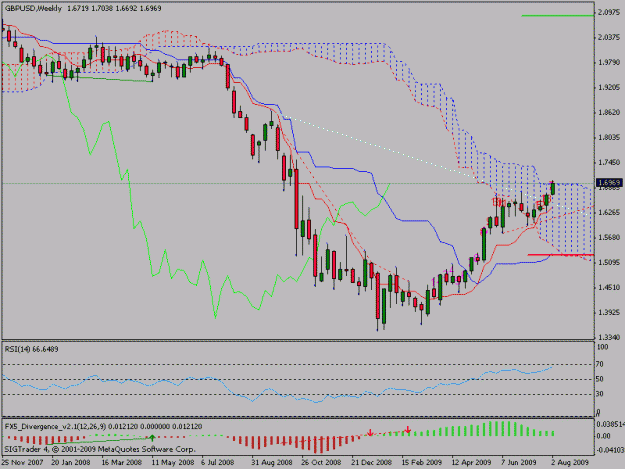625x469 pixels.
Task: Click the GBPUSD,Weekly chart title text
Action: (33, 8)
